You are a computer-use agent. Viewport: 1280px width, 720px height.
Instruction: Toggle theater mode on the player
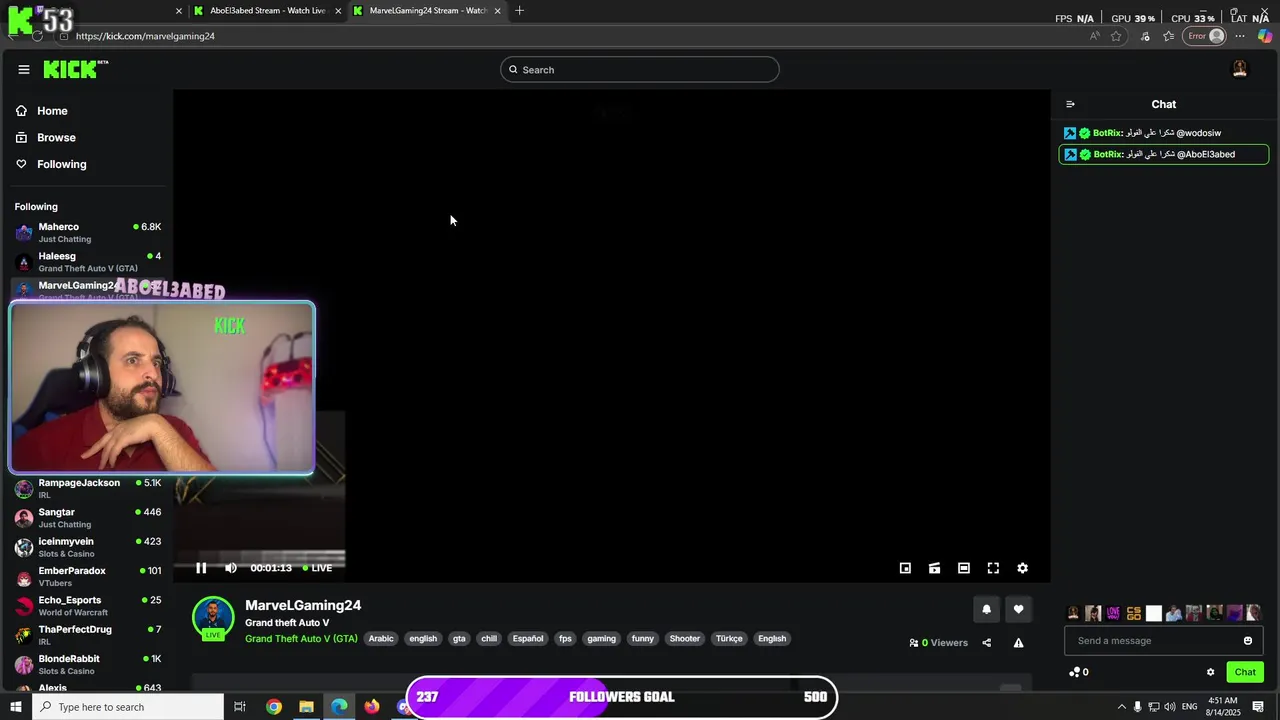(964, 568)
